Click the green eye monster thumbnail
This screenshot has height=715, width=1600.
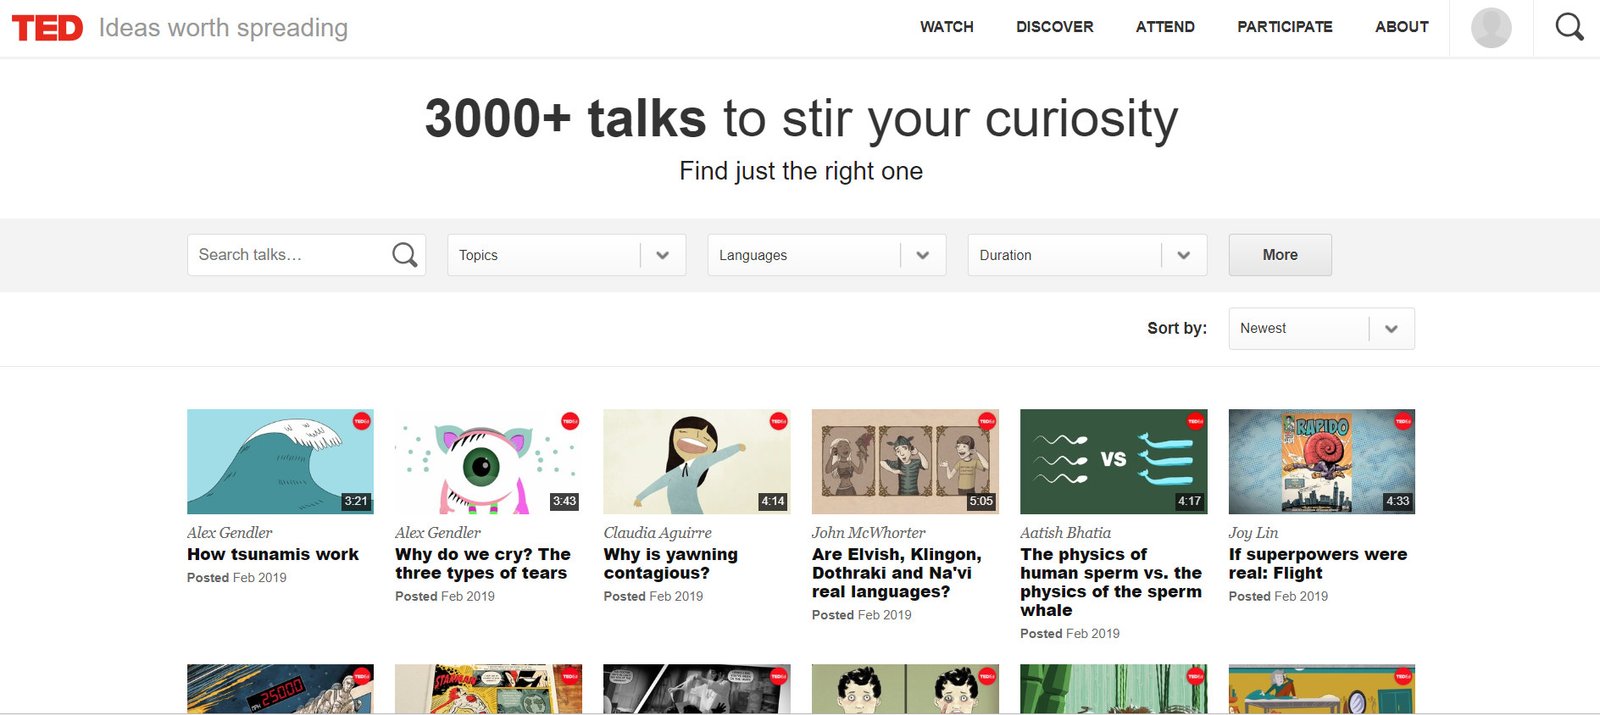(x=488, y=461)
